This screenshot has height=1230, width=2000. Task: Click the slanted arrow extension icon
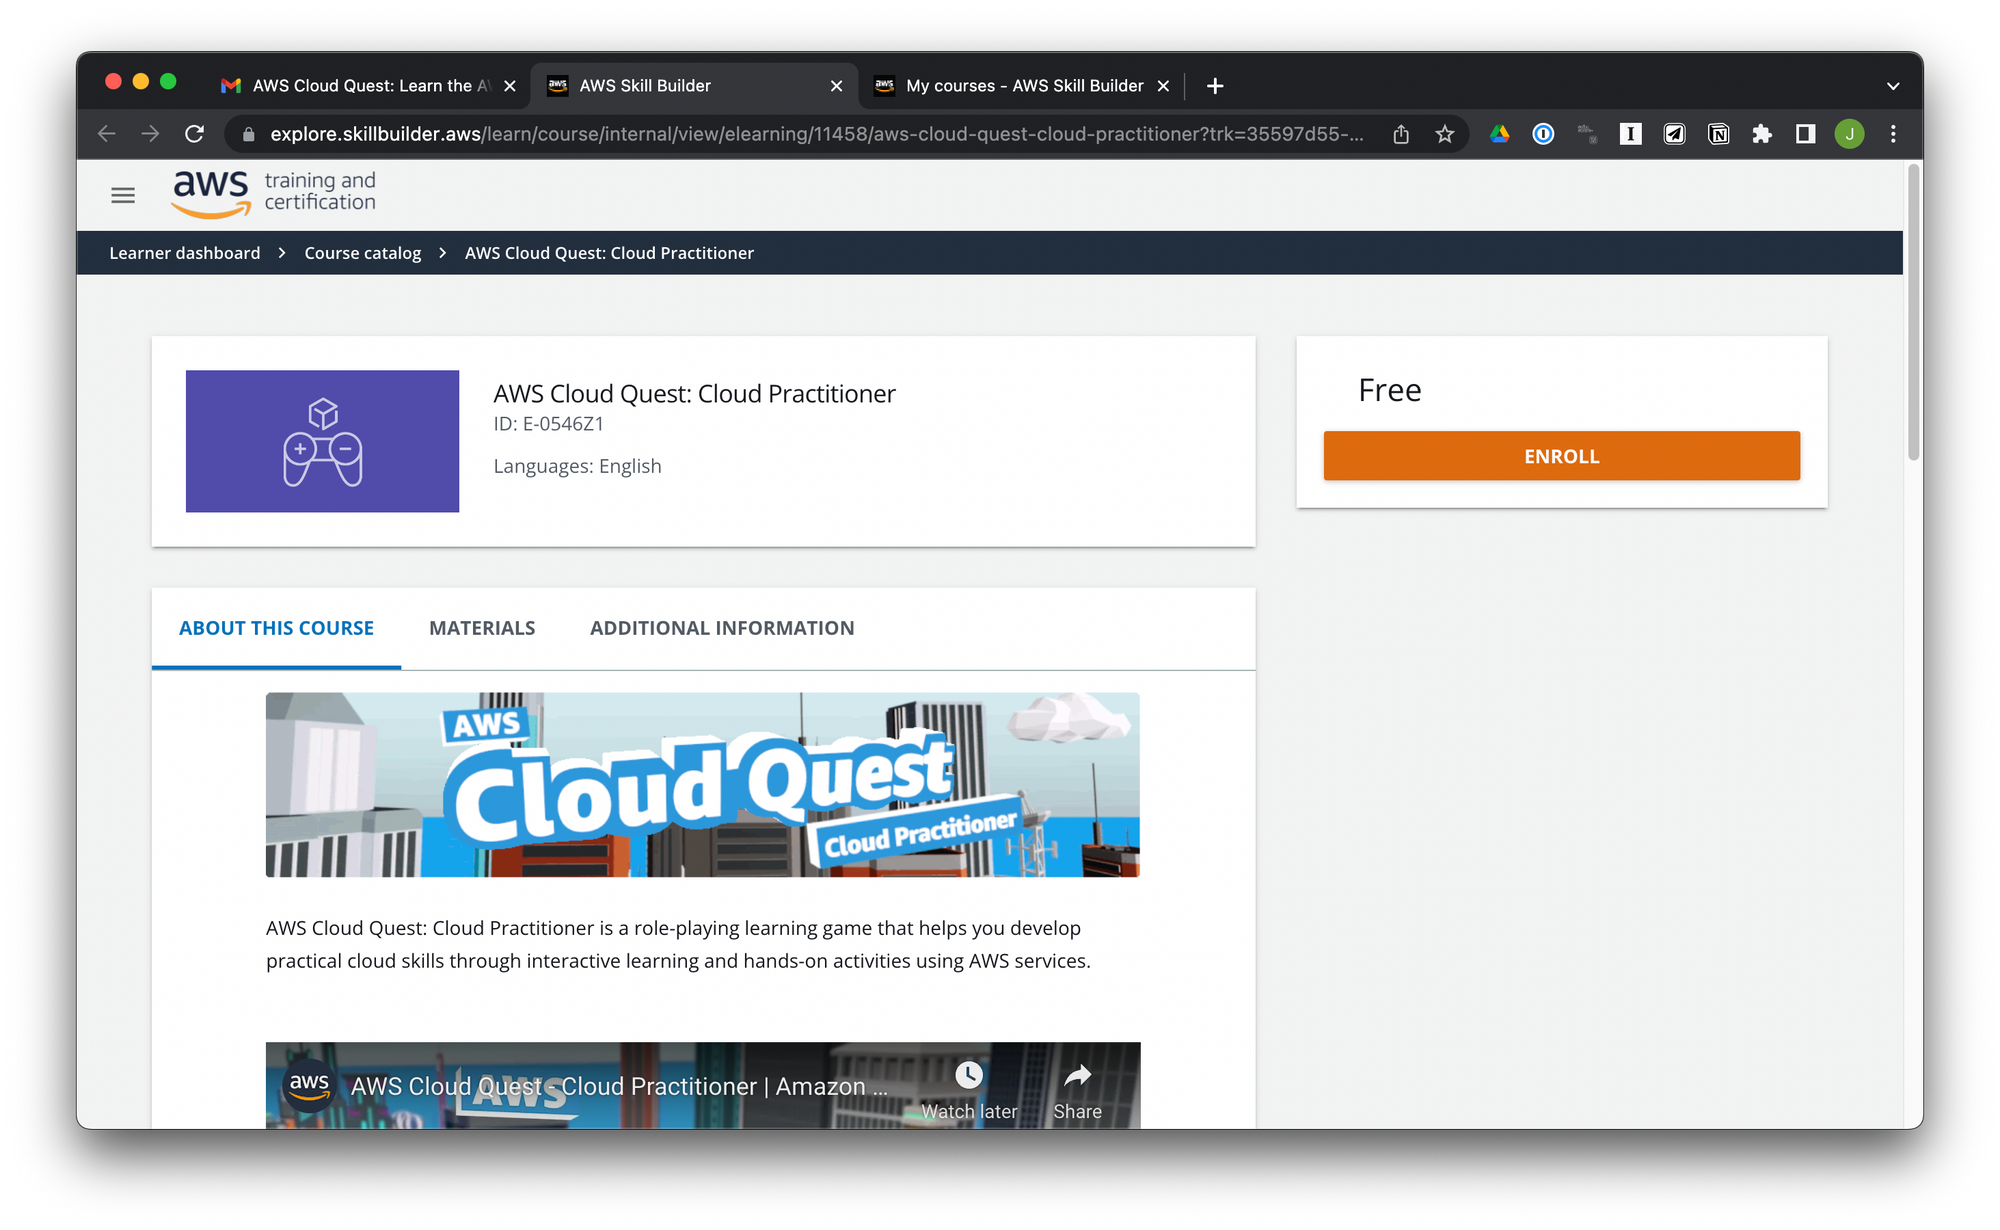point(1675,134)
